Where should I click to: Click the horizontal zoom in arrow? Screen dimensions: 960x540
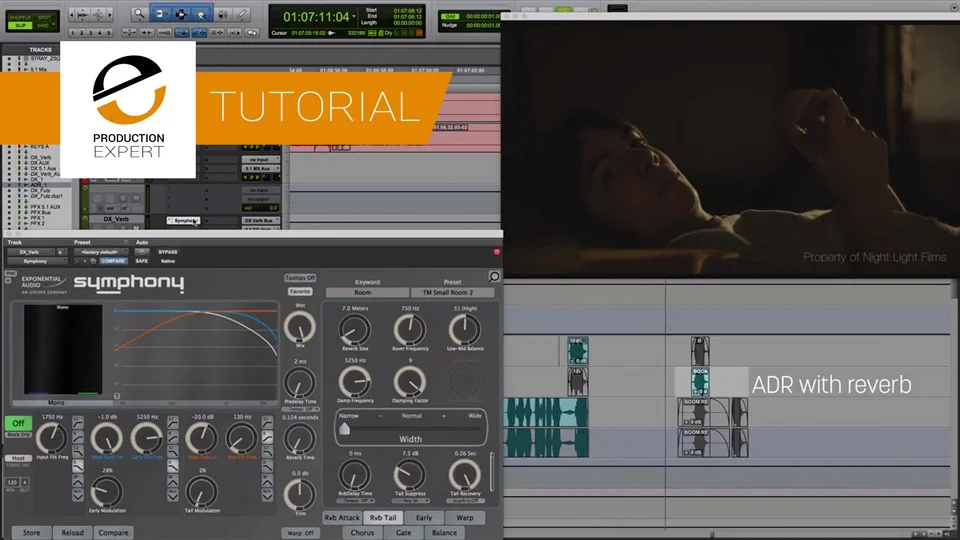[110, 14]
